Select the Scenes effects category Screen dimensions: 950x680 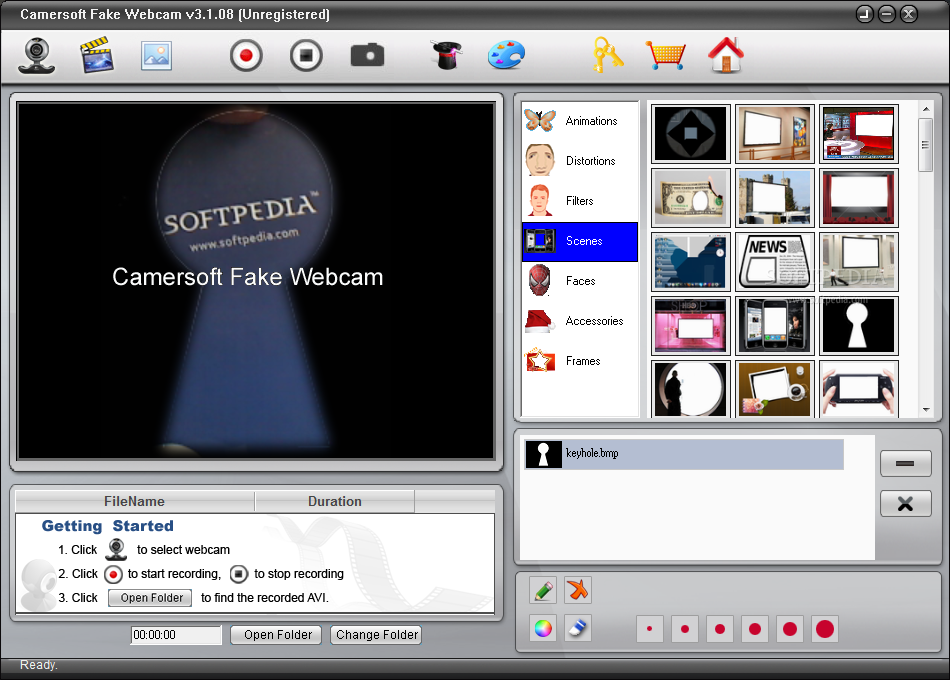point(580,241)
